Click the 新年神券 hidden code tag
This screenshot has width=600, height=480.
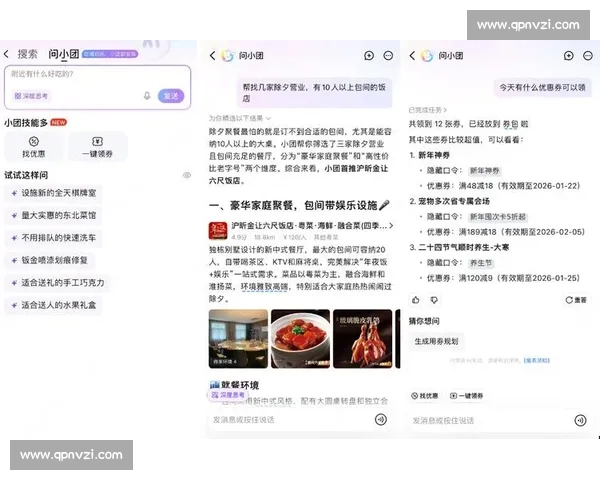coord(484,171)
